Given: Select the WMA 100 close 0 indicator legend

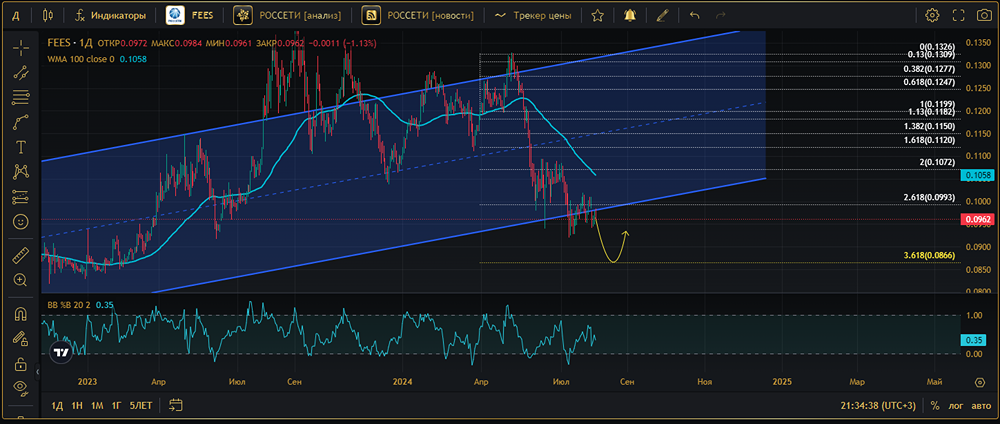Looking at the screenshot, I should click(x=80, y=59).
